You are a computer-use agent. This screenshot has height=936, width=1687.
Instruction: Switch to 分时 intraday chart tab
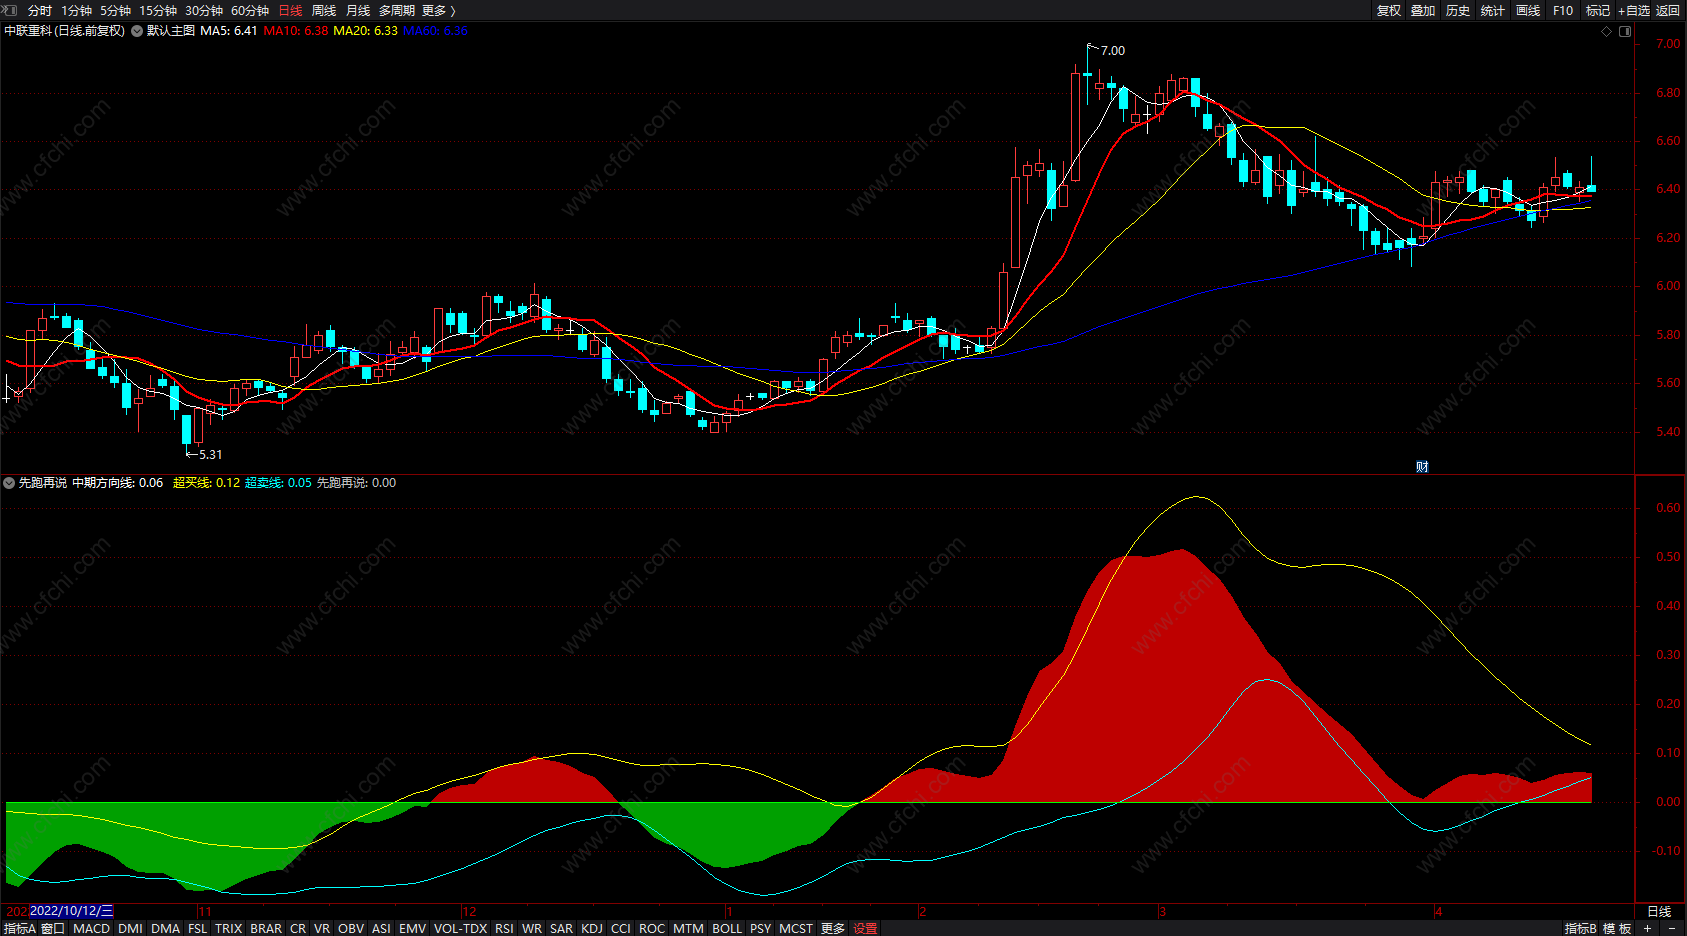coord(40,10)
